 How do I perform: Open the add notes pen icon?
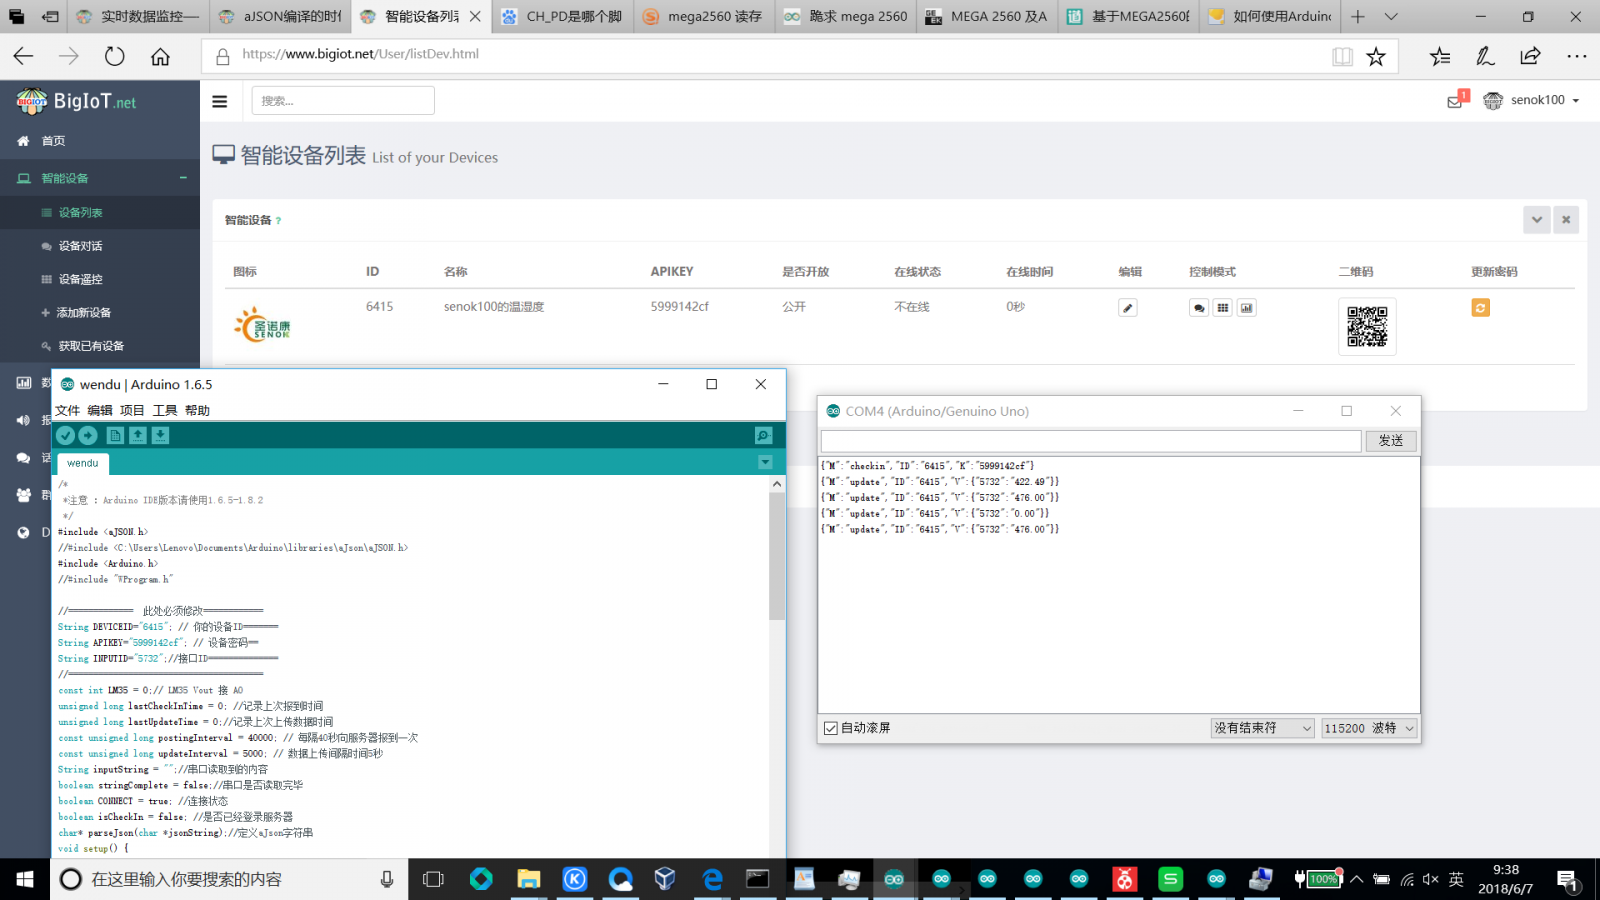(x=1485, y=56)
